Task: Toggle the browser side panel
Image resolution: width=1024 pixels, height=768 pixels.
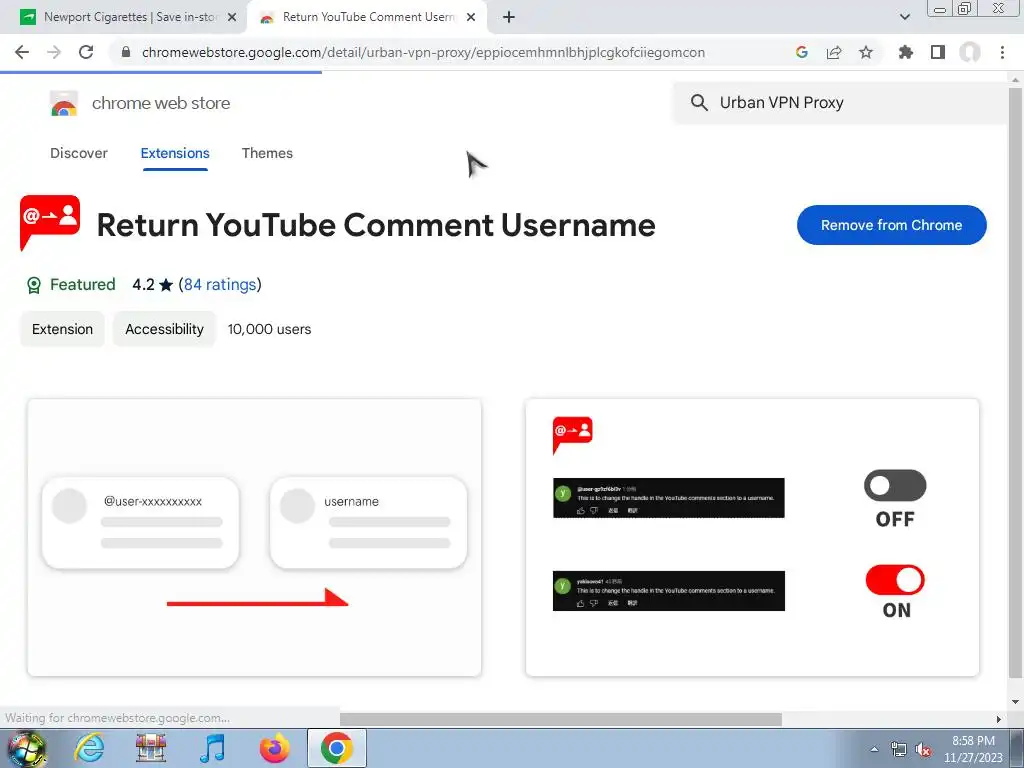Action: pos(938,52)
